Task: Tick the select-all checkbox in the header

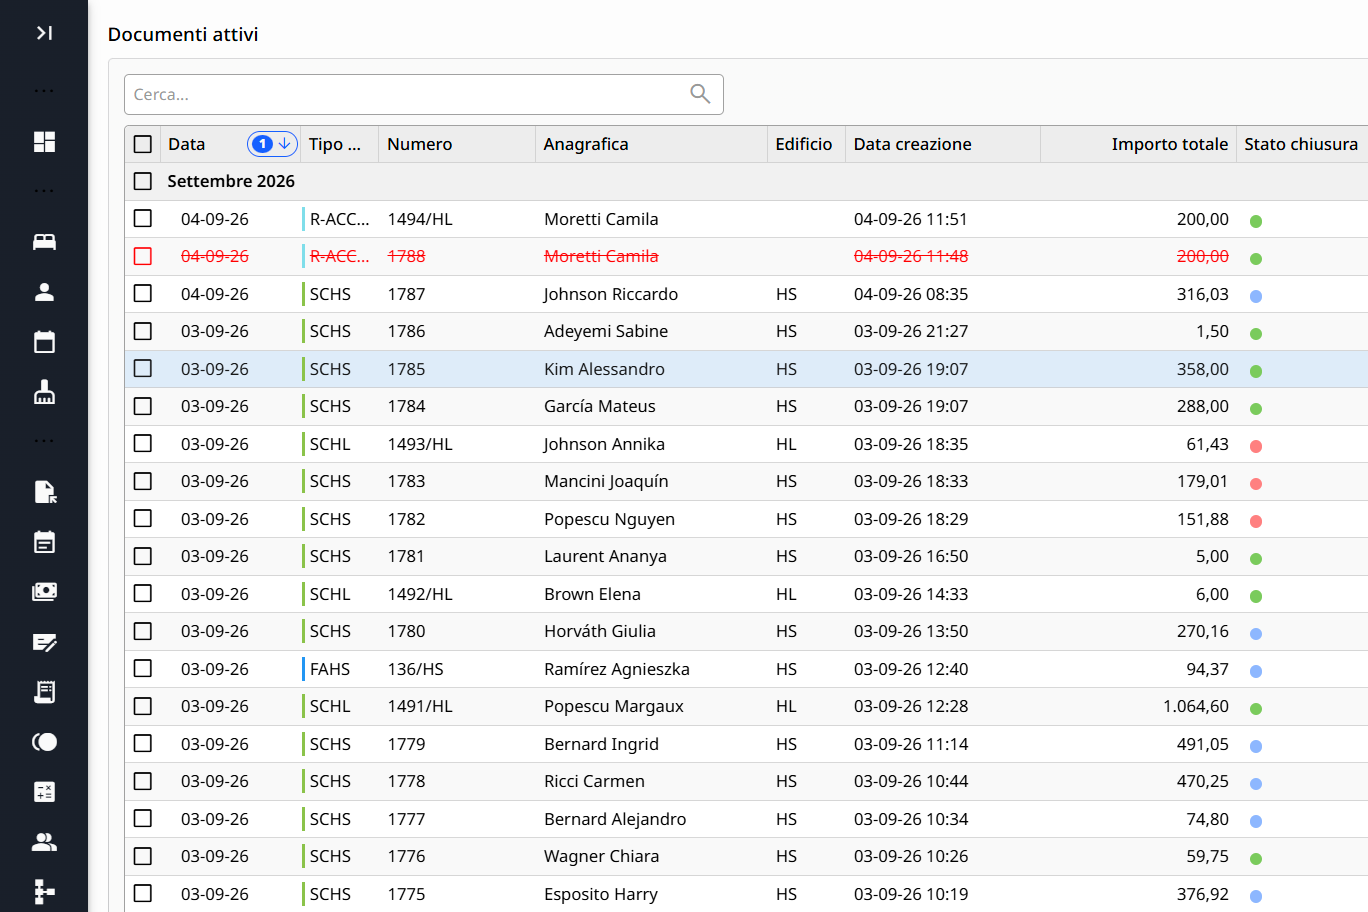Action: pos(143,144)
